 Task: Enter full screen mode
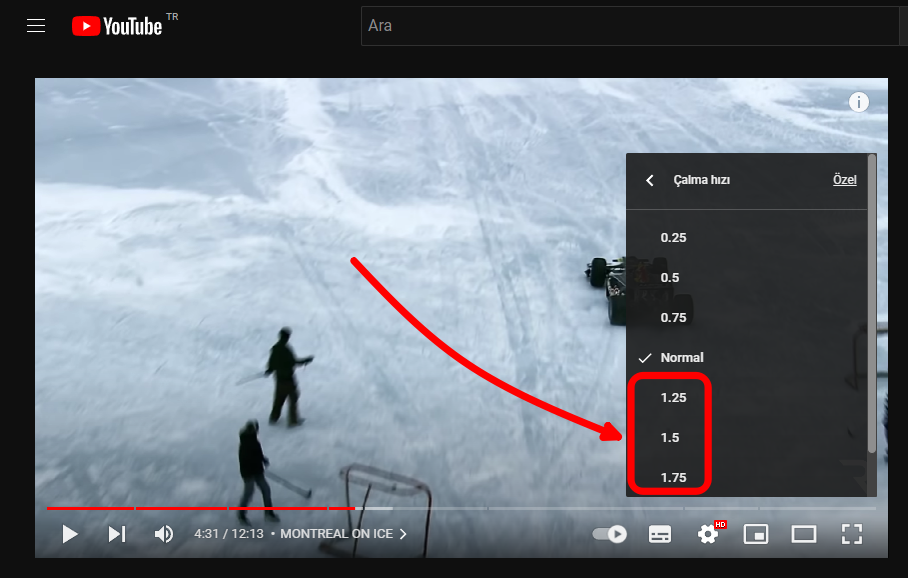click(x=851, y=534)
